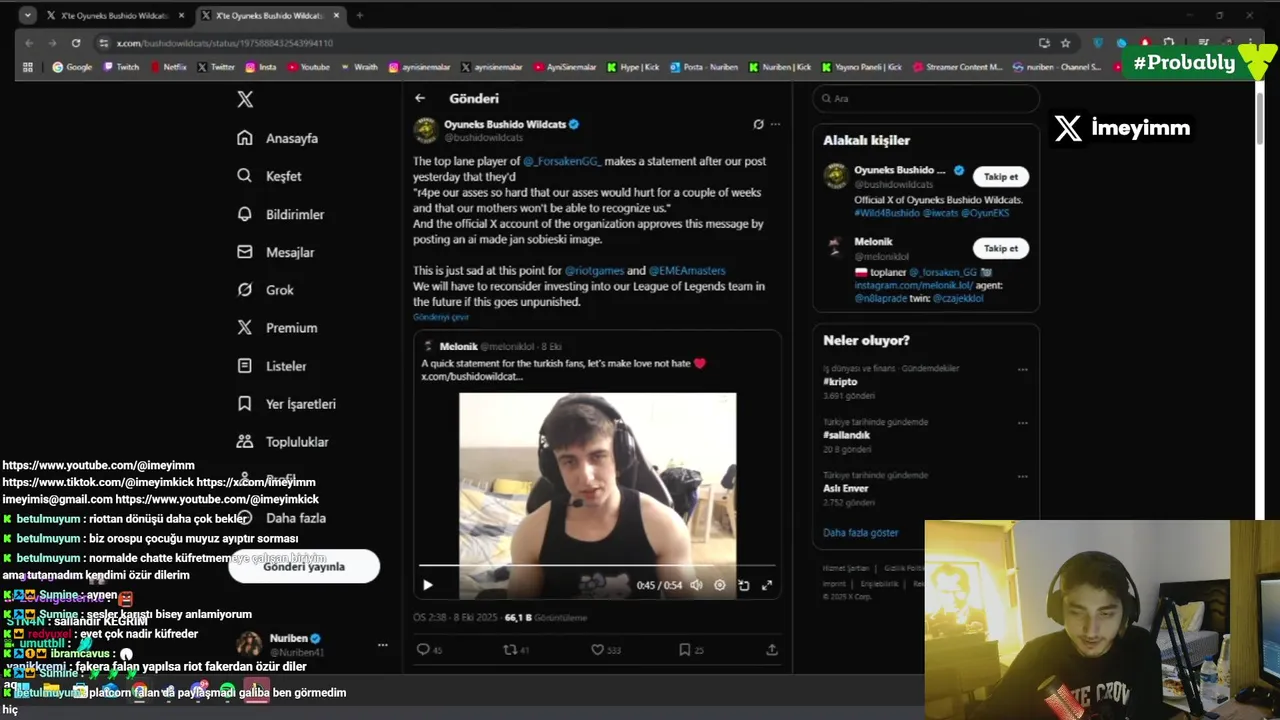Open Keşfet in the X sidebar
Screen dimensions: 1280x720
point(269,176)
